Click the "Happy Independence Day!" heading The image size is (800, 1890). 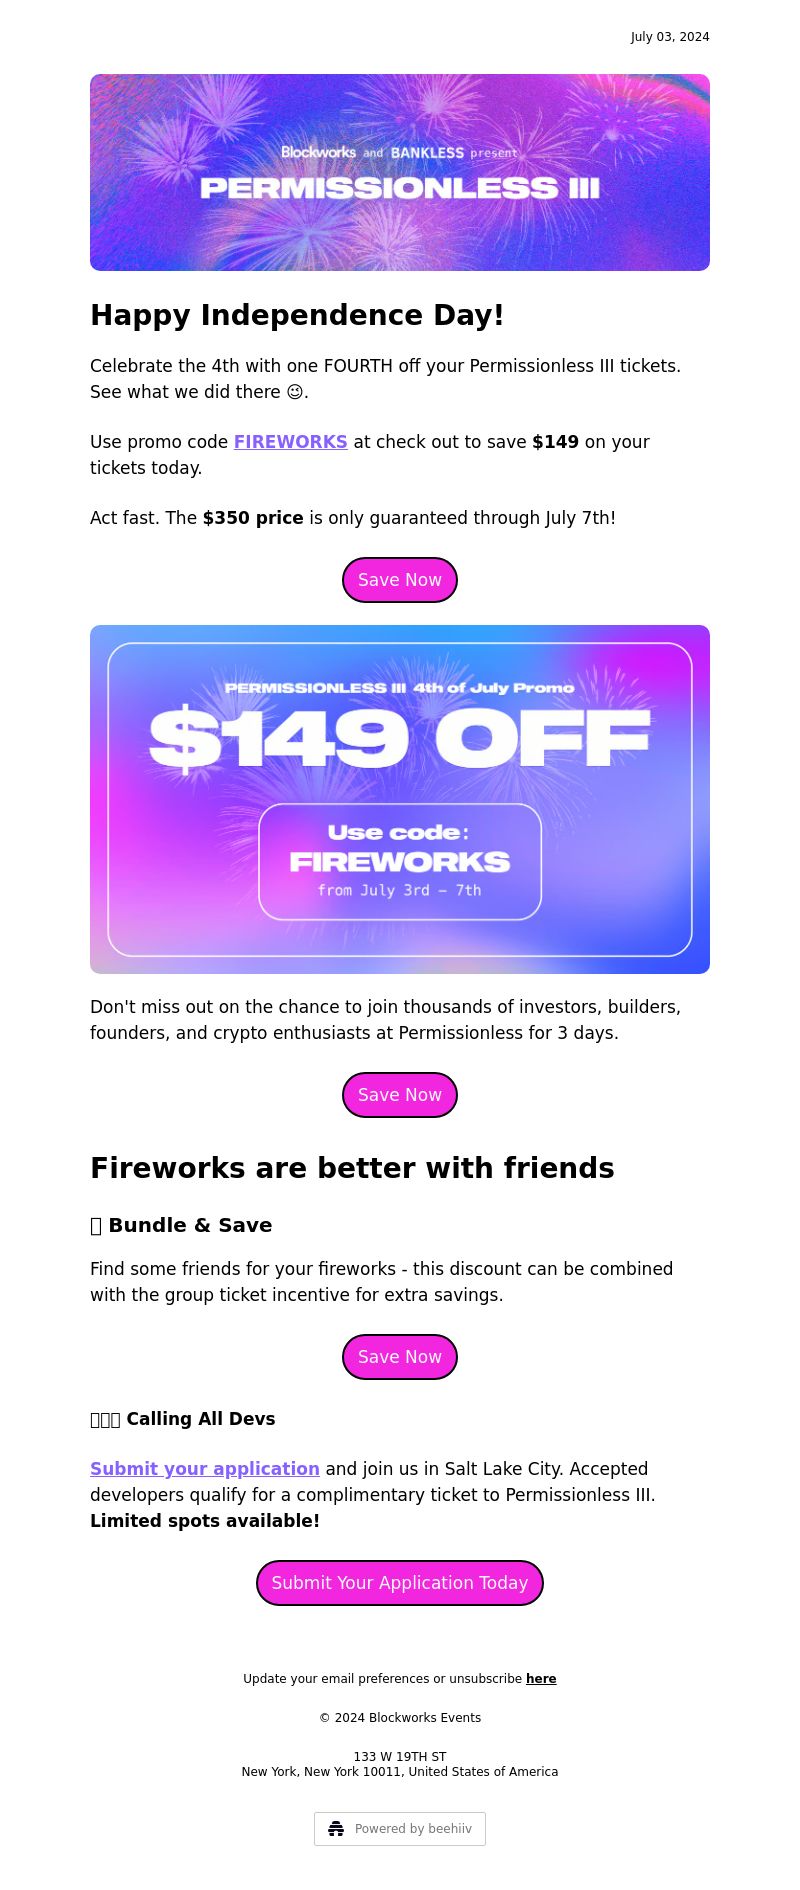(297, 315)
